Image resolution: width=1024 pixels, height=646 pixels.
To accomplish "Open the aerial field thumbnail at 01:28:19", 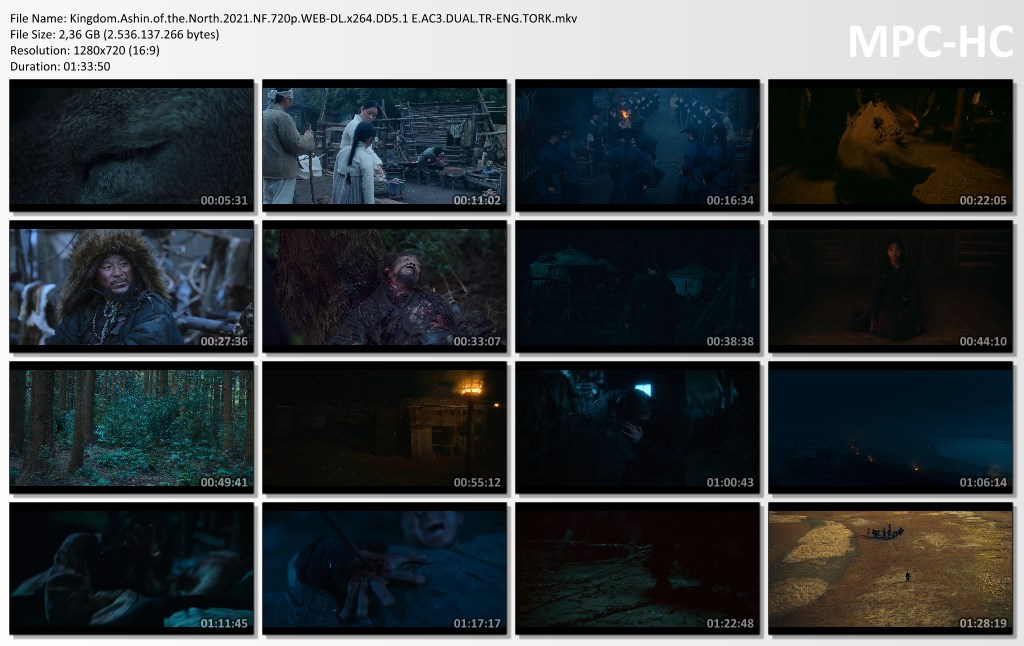I will (891, 569).
